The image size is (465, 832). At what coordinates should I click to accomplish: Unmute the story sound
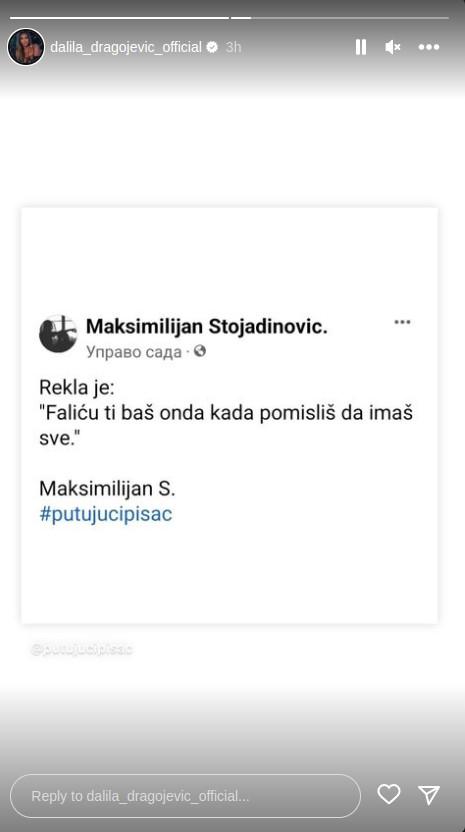coord(392,47)
